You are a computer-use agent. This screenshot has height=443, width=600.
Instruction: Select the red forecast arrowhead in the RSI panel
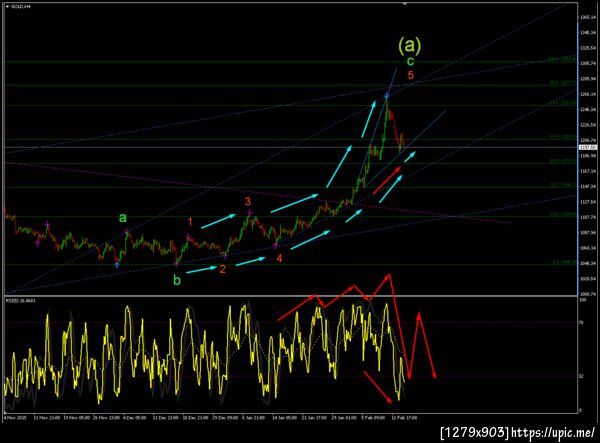[435, 375]
